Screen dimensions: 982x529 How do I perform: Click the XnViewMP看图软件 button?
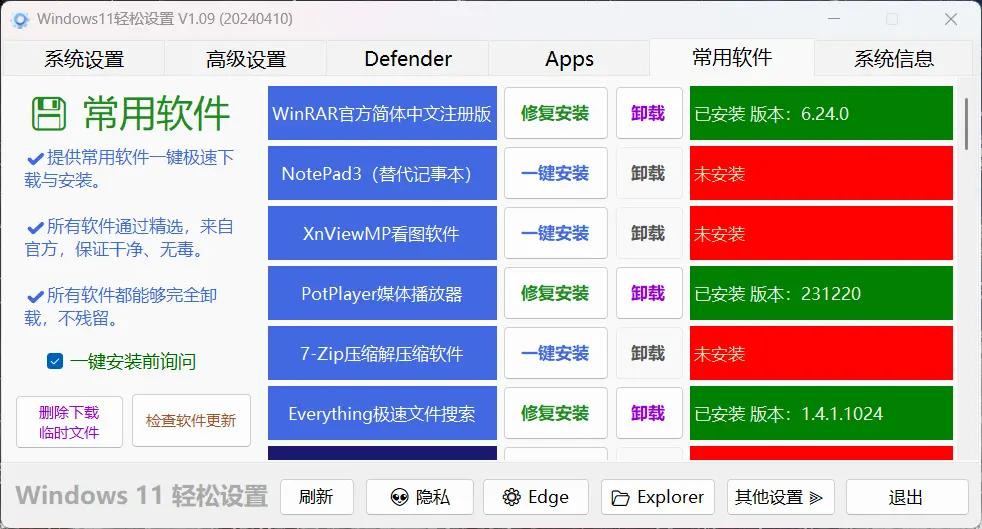point(382,234)
